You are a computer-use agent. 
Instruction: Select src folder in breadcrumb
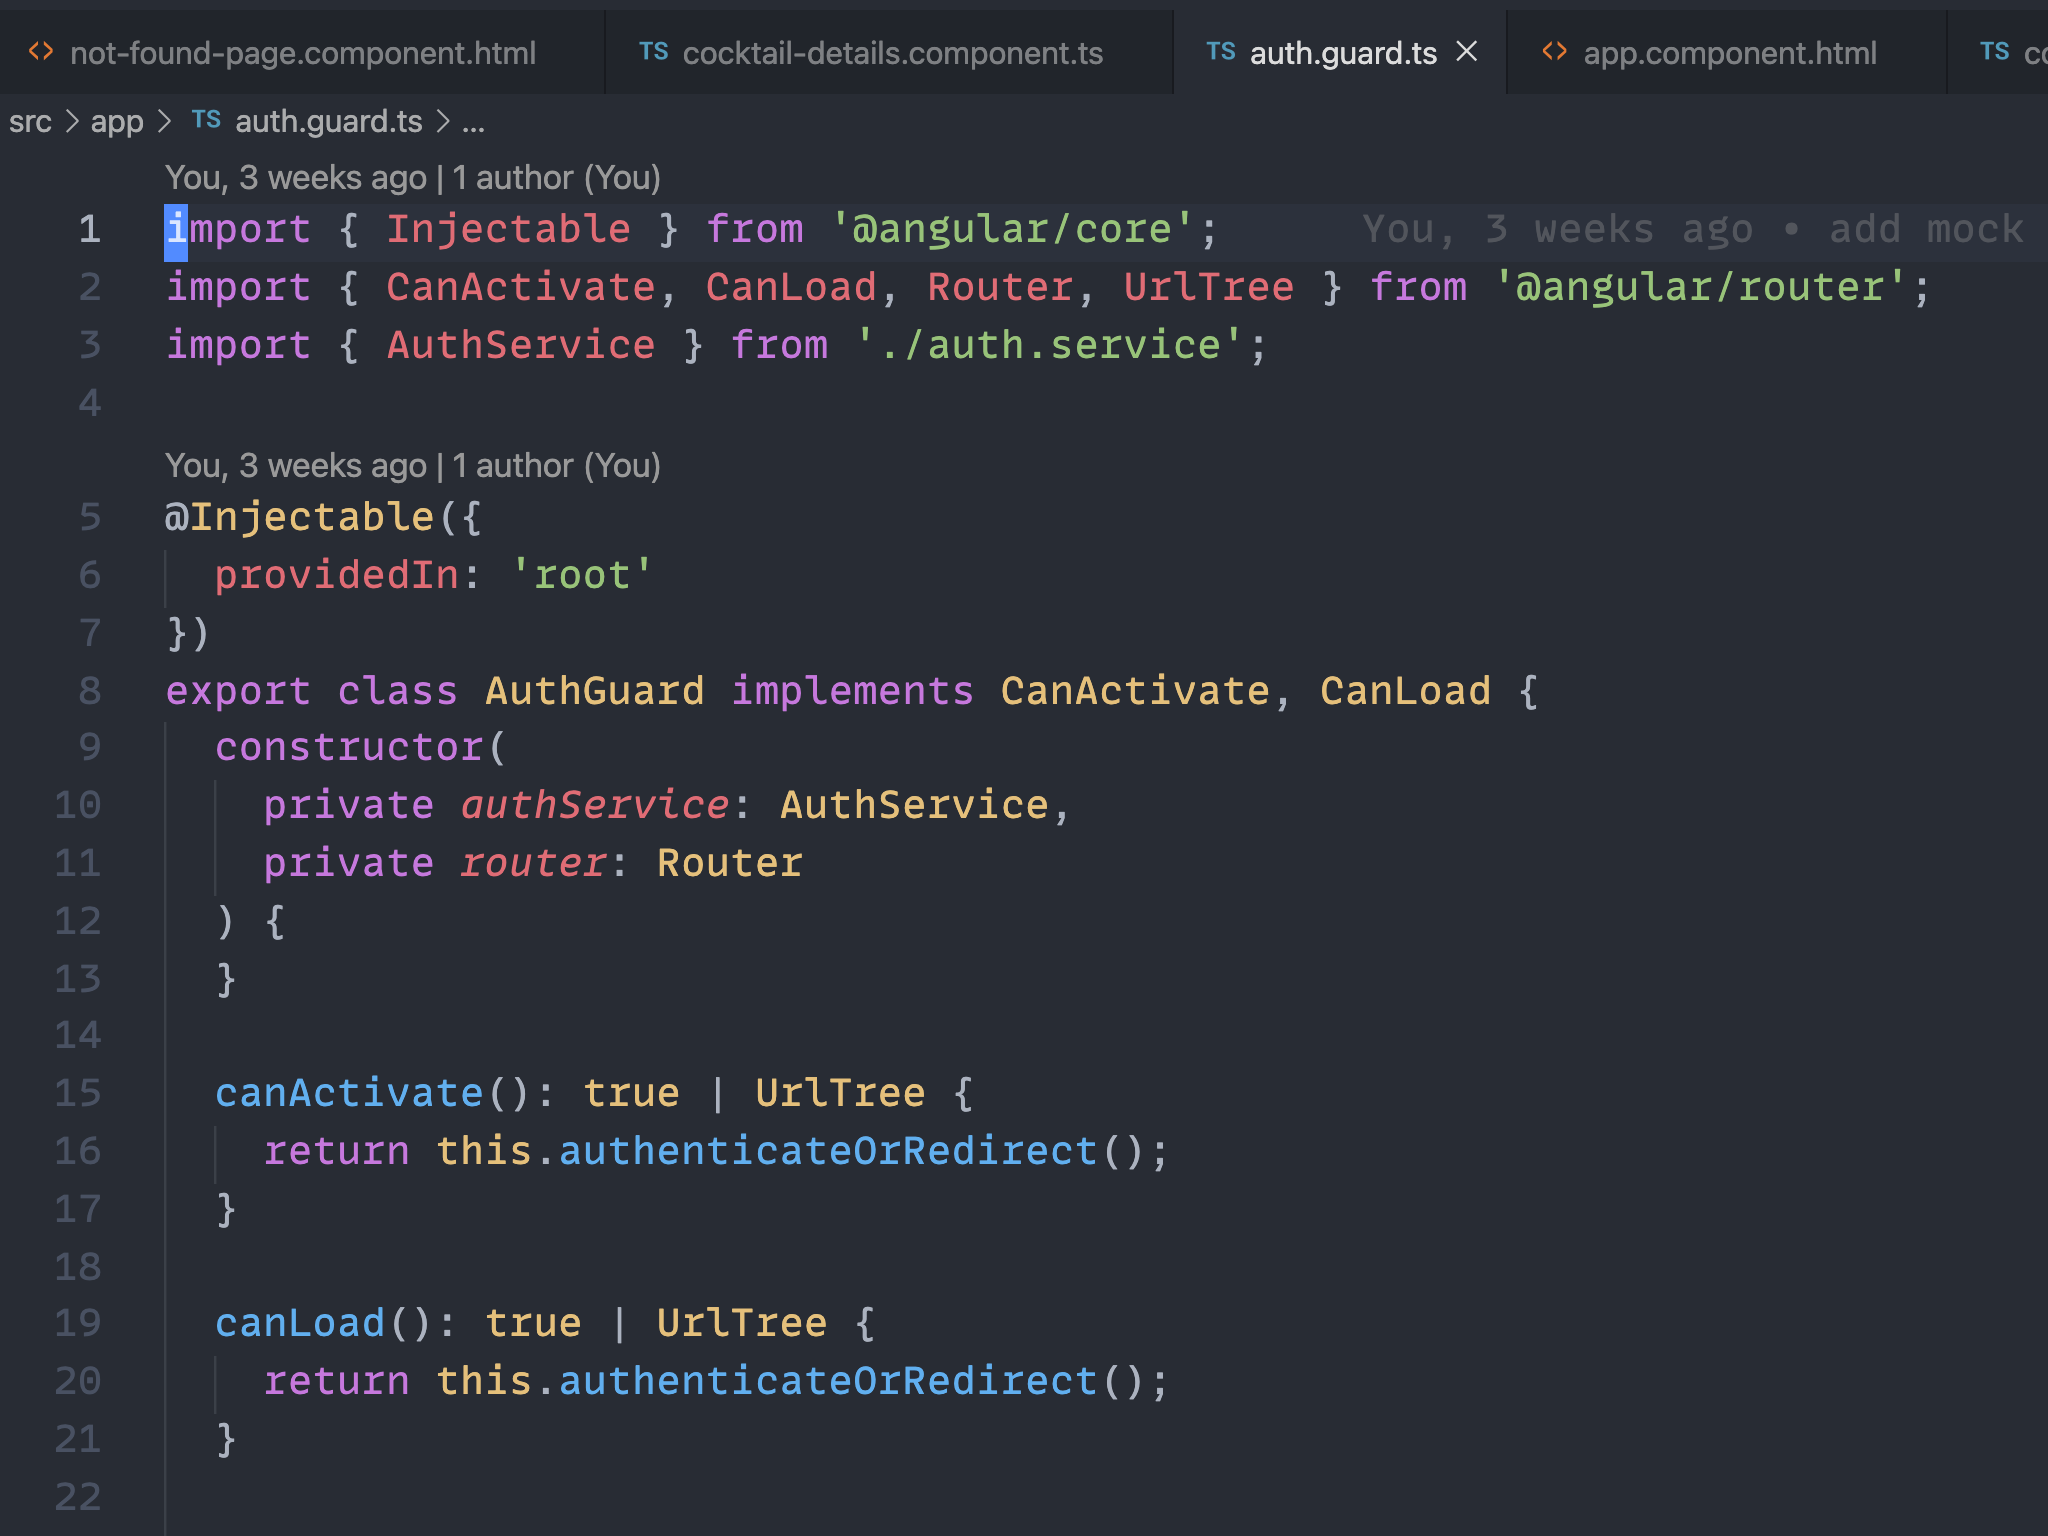30,122
